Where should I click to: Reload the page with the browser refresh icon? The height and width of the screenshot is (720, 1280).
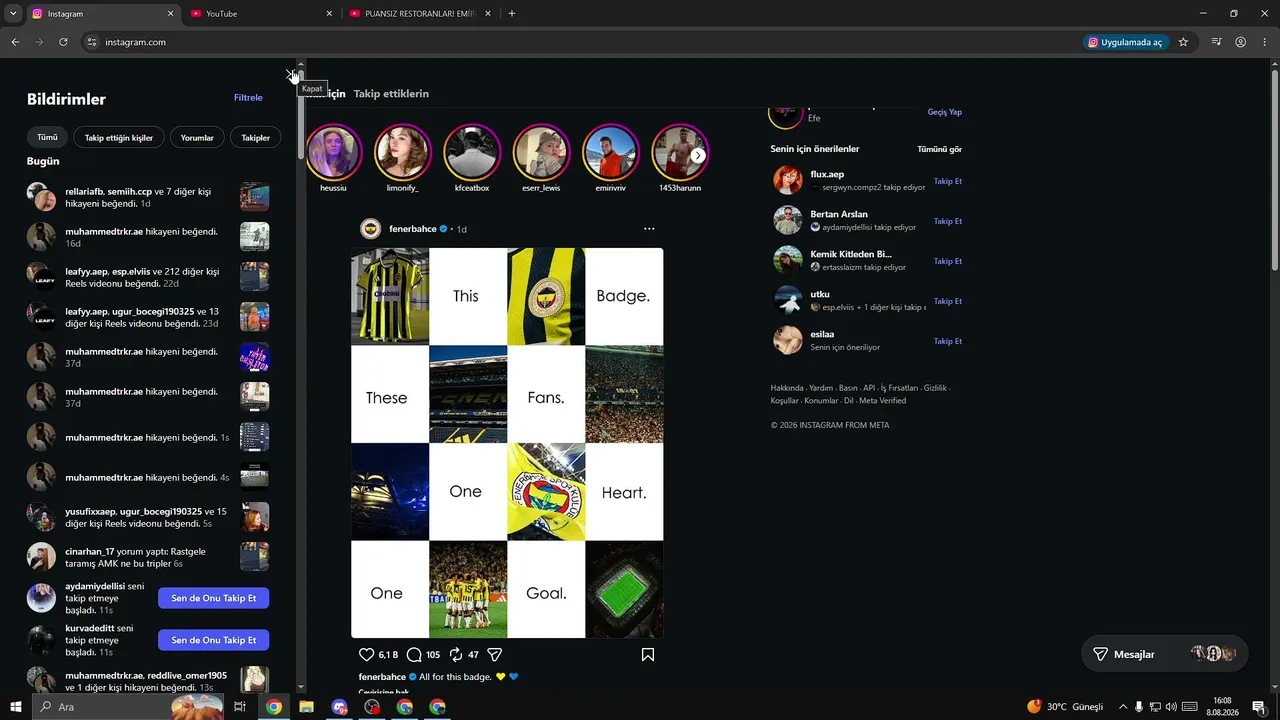(63, 42)
